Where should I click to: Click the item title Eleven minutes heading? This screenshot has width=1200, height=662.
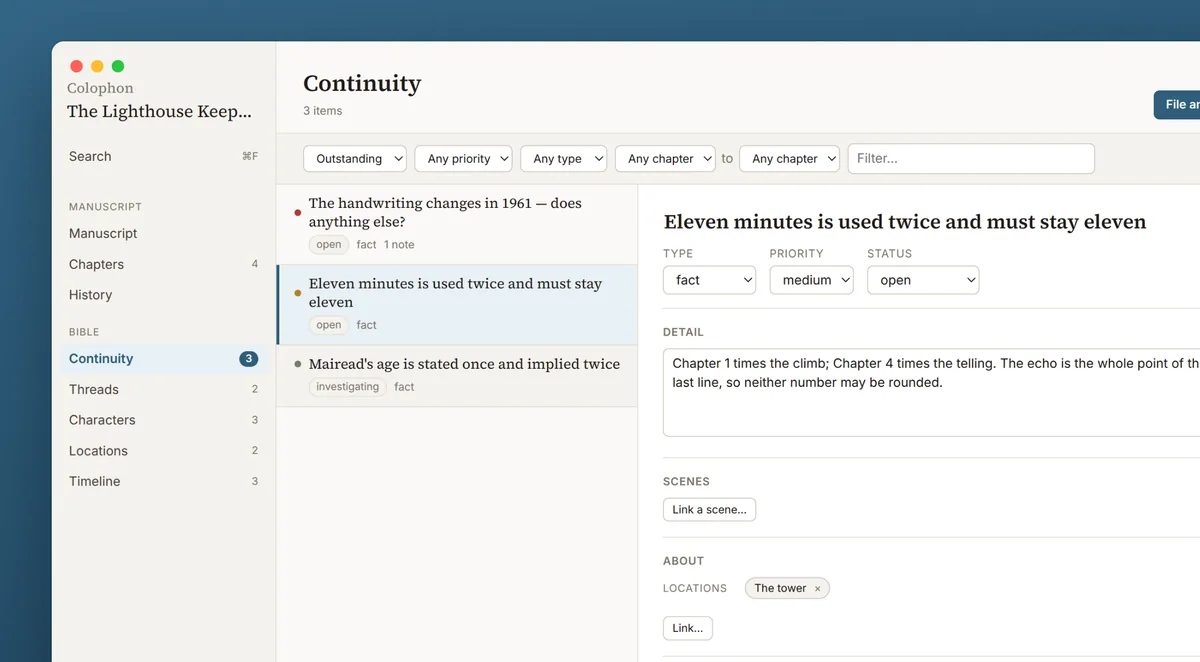pos(905,222)
